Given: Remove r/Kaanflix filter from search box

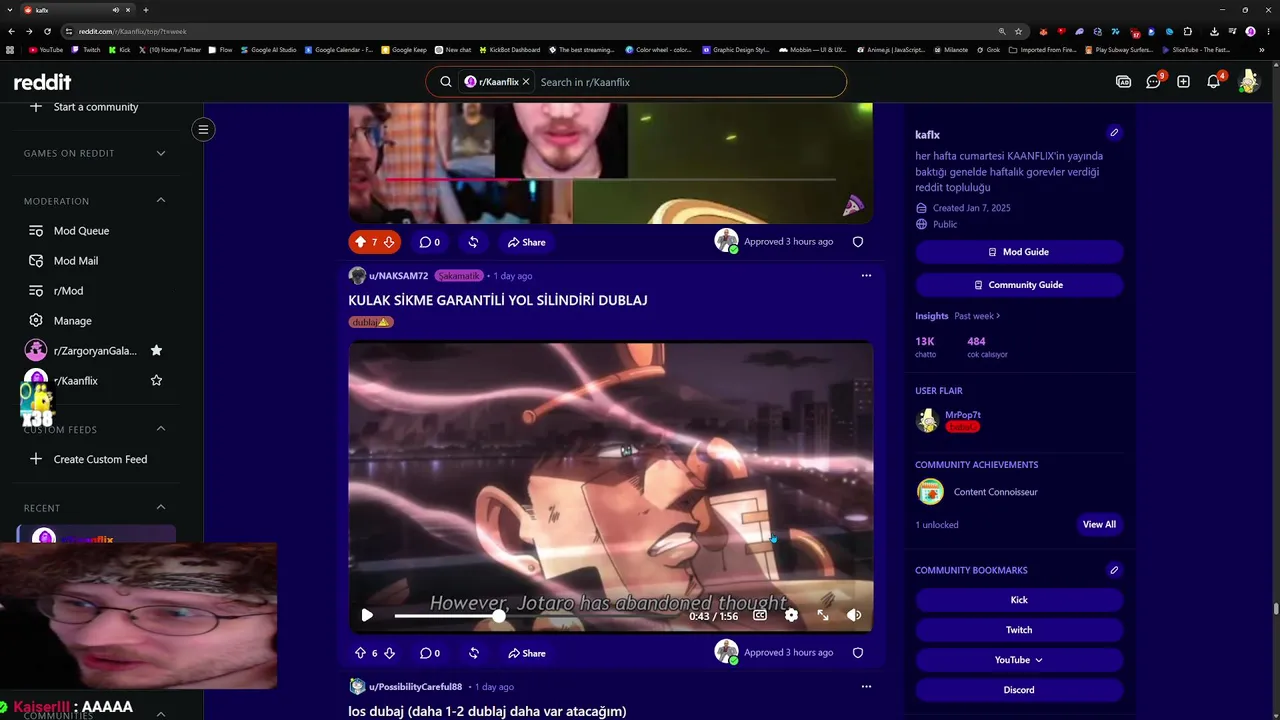Looking at the screenshot, I should click(x=526, y=82).
